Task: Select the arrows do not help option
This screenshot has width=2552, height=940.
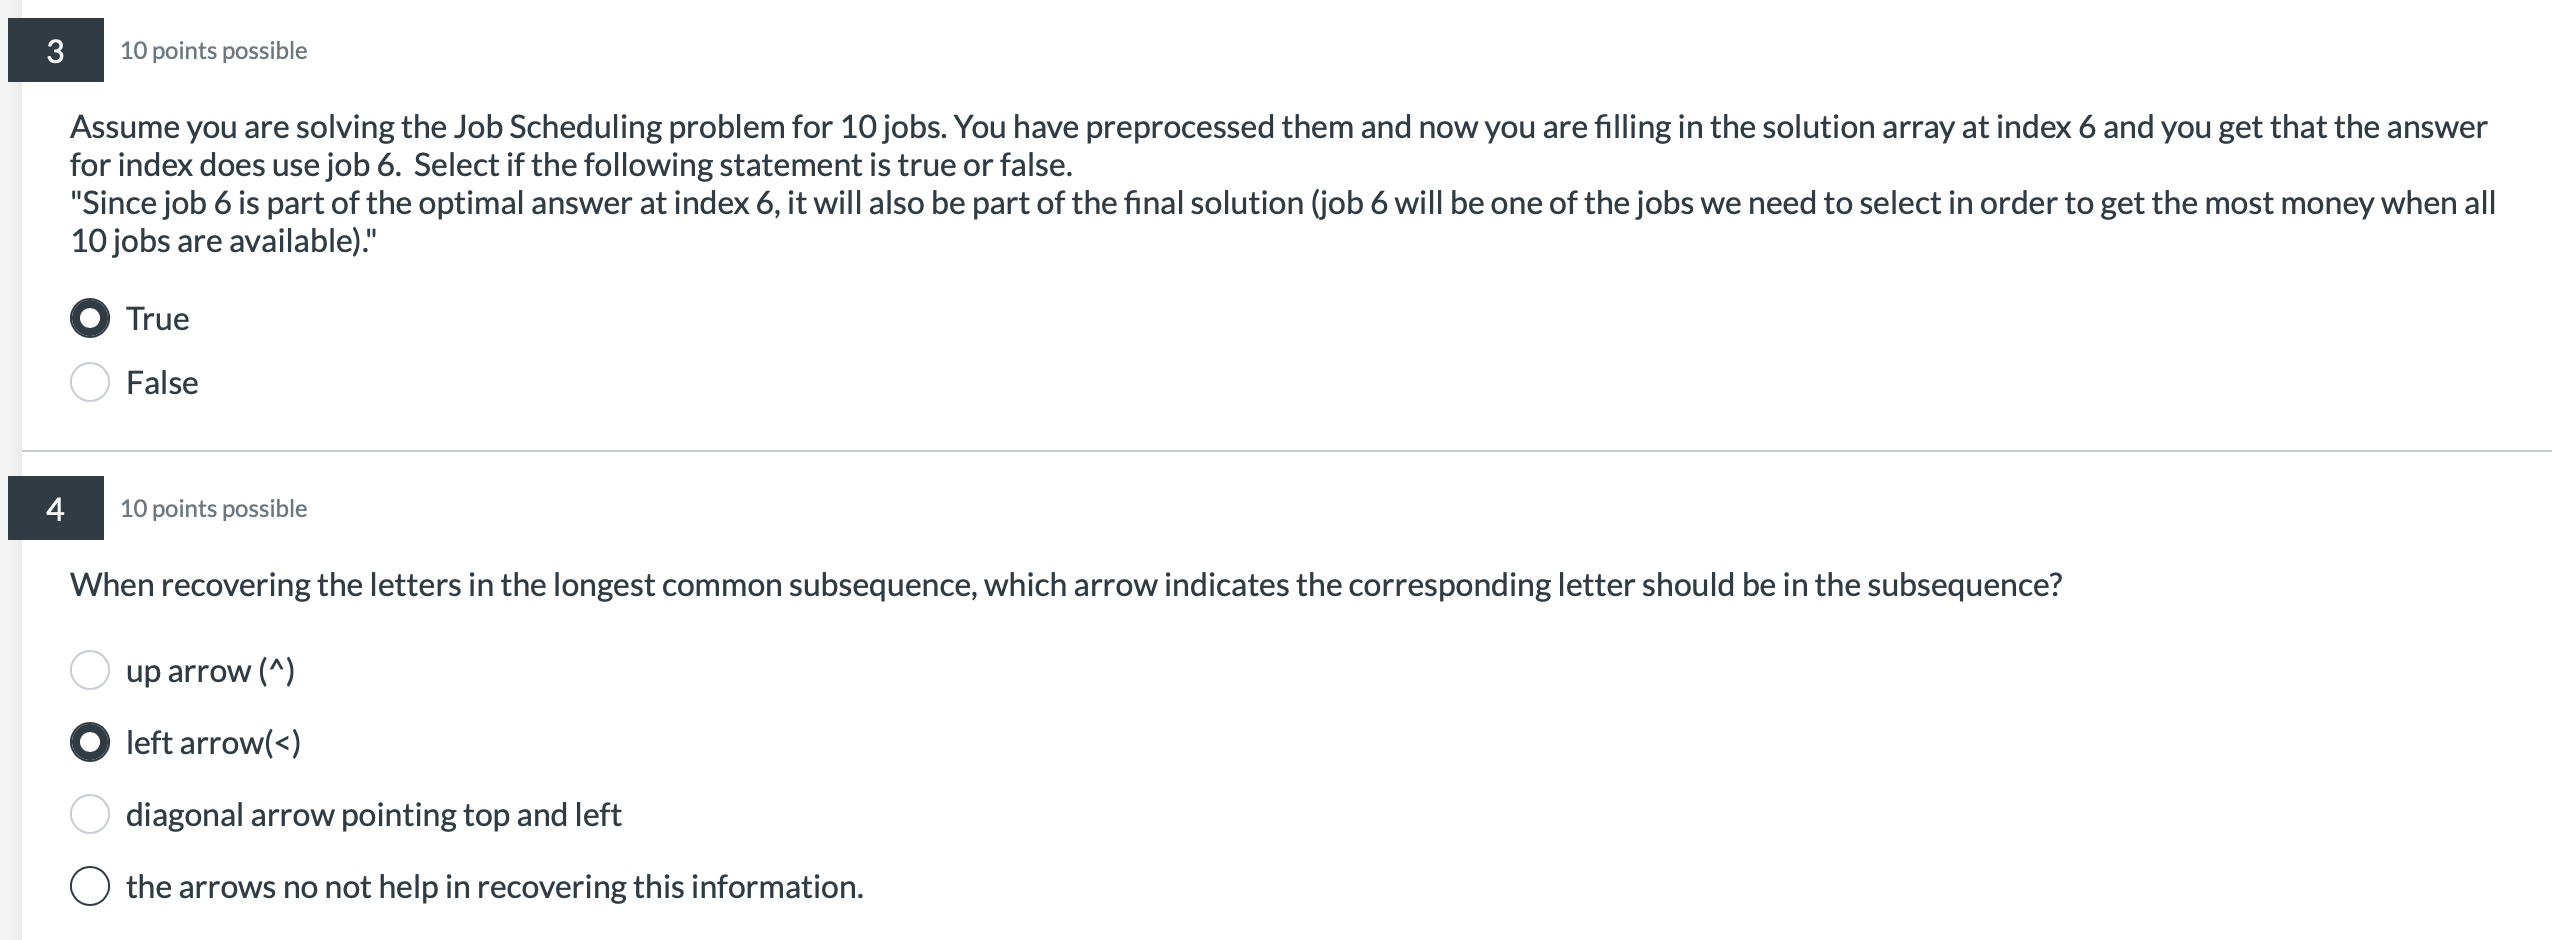Action: [90, 884]
